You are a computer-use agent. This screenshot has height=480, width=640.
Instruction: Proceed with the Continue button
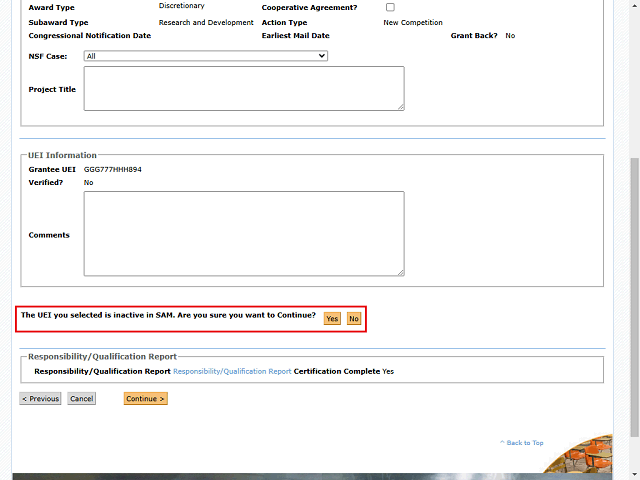146,399
